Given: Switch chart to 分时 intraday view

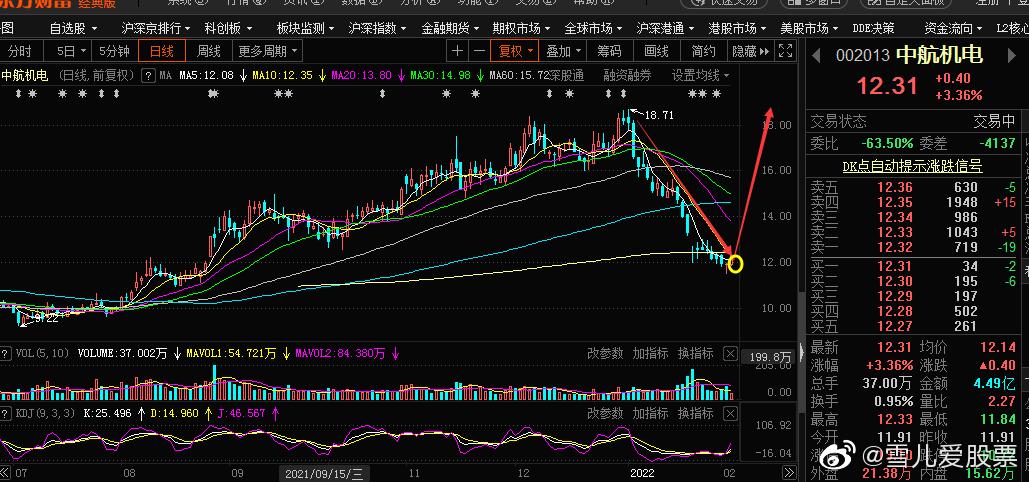Looking at the screenshot, I should (x=19, y=51).
